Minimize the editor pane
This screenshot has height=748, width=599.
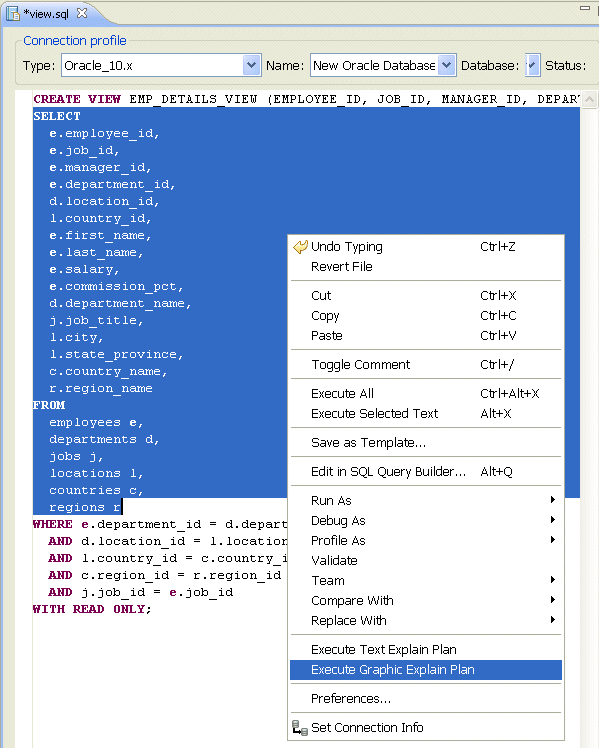[585, 8]
